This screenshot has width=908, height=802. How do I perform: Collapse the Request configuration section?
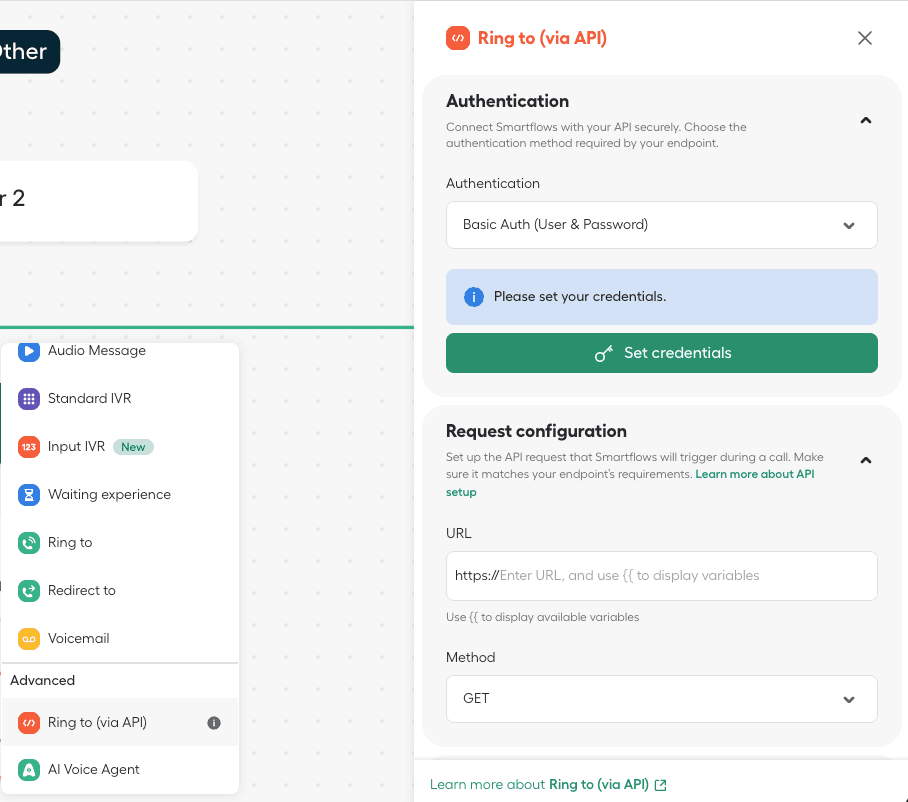pyautogui.click(x=866, y=461)
